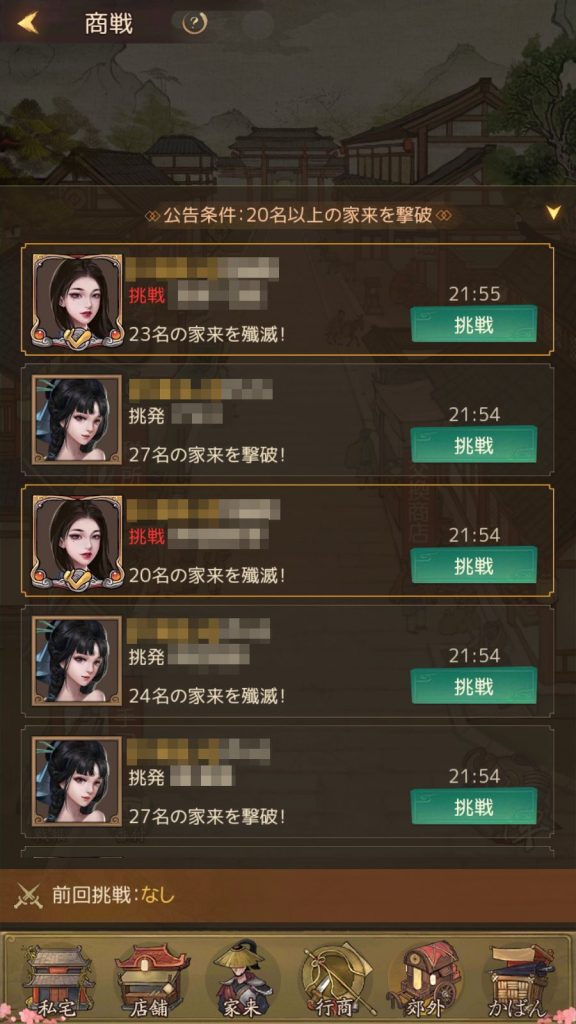
Task: Select avatar of the 23名 entry
Action: 77,300
